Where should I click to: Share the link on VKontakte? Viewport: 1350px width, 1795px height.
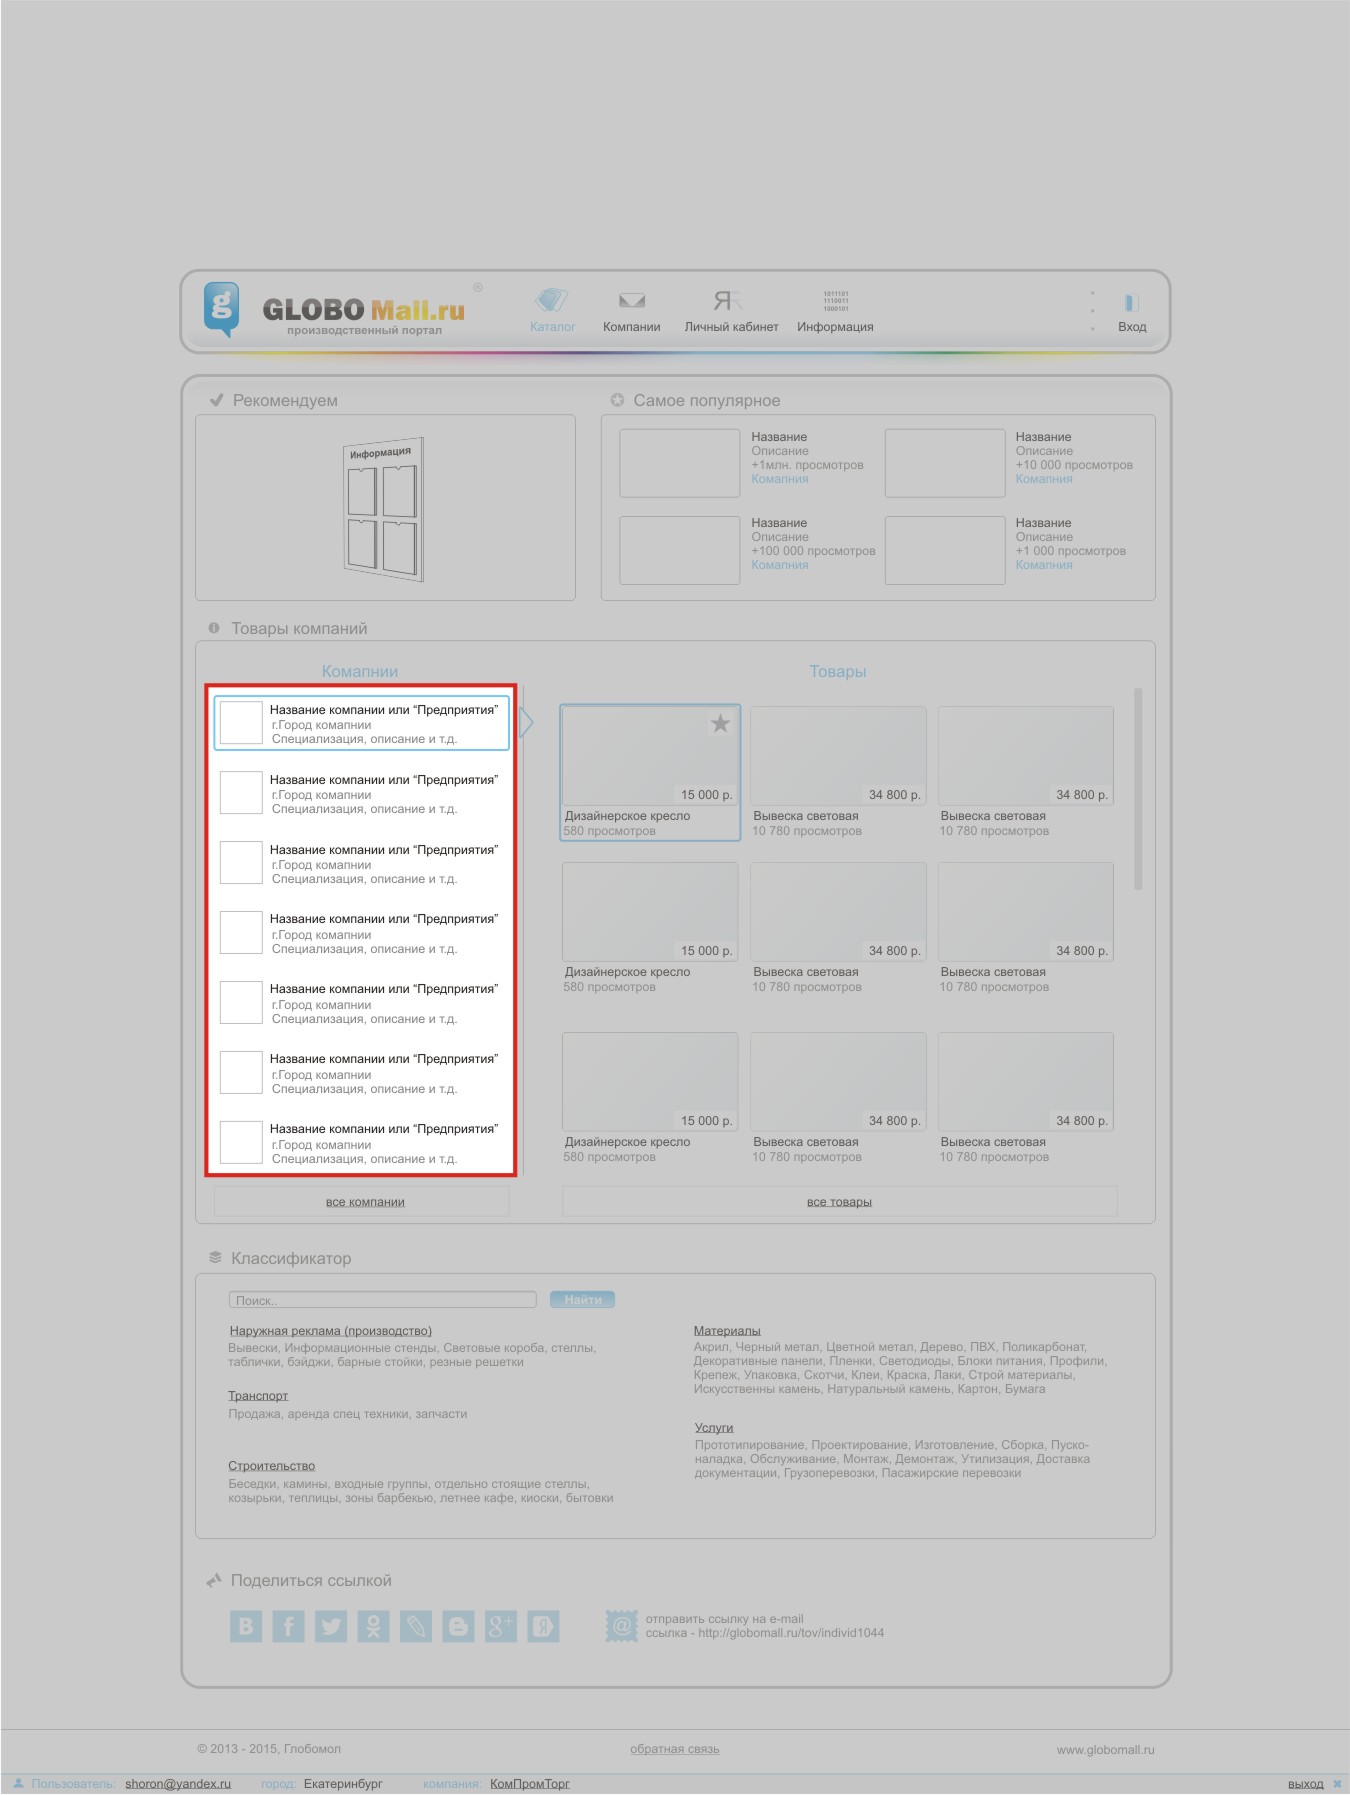pyautogui.click(x=246, y=1626)
